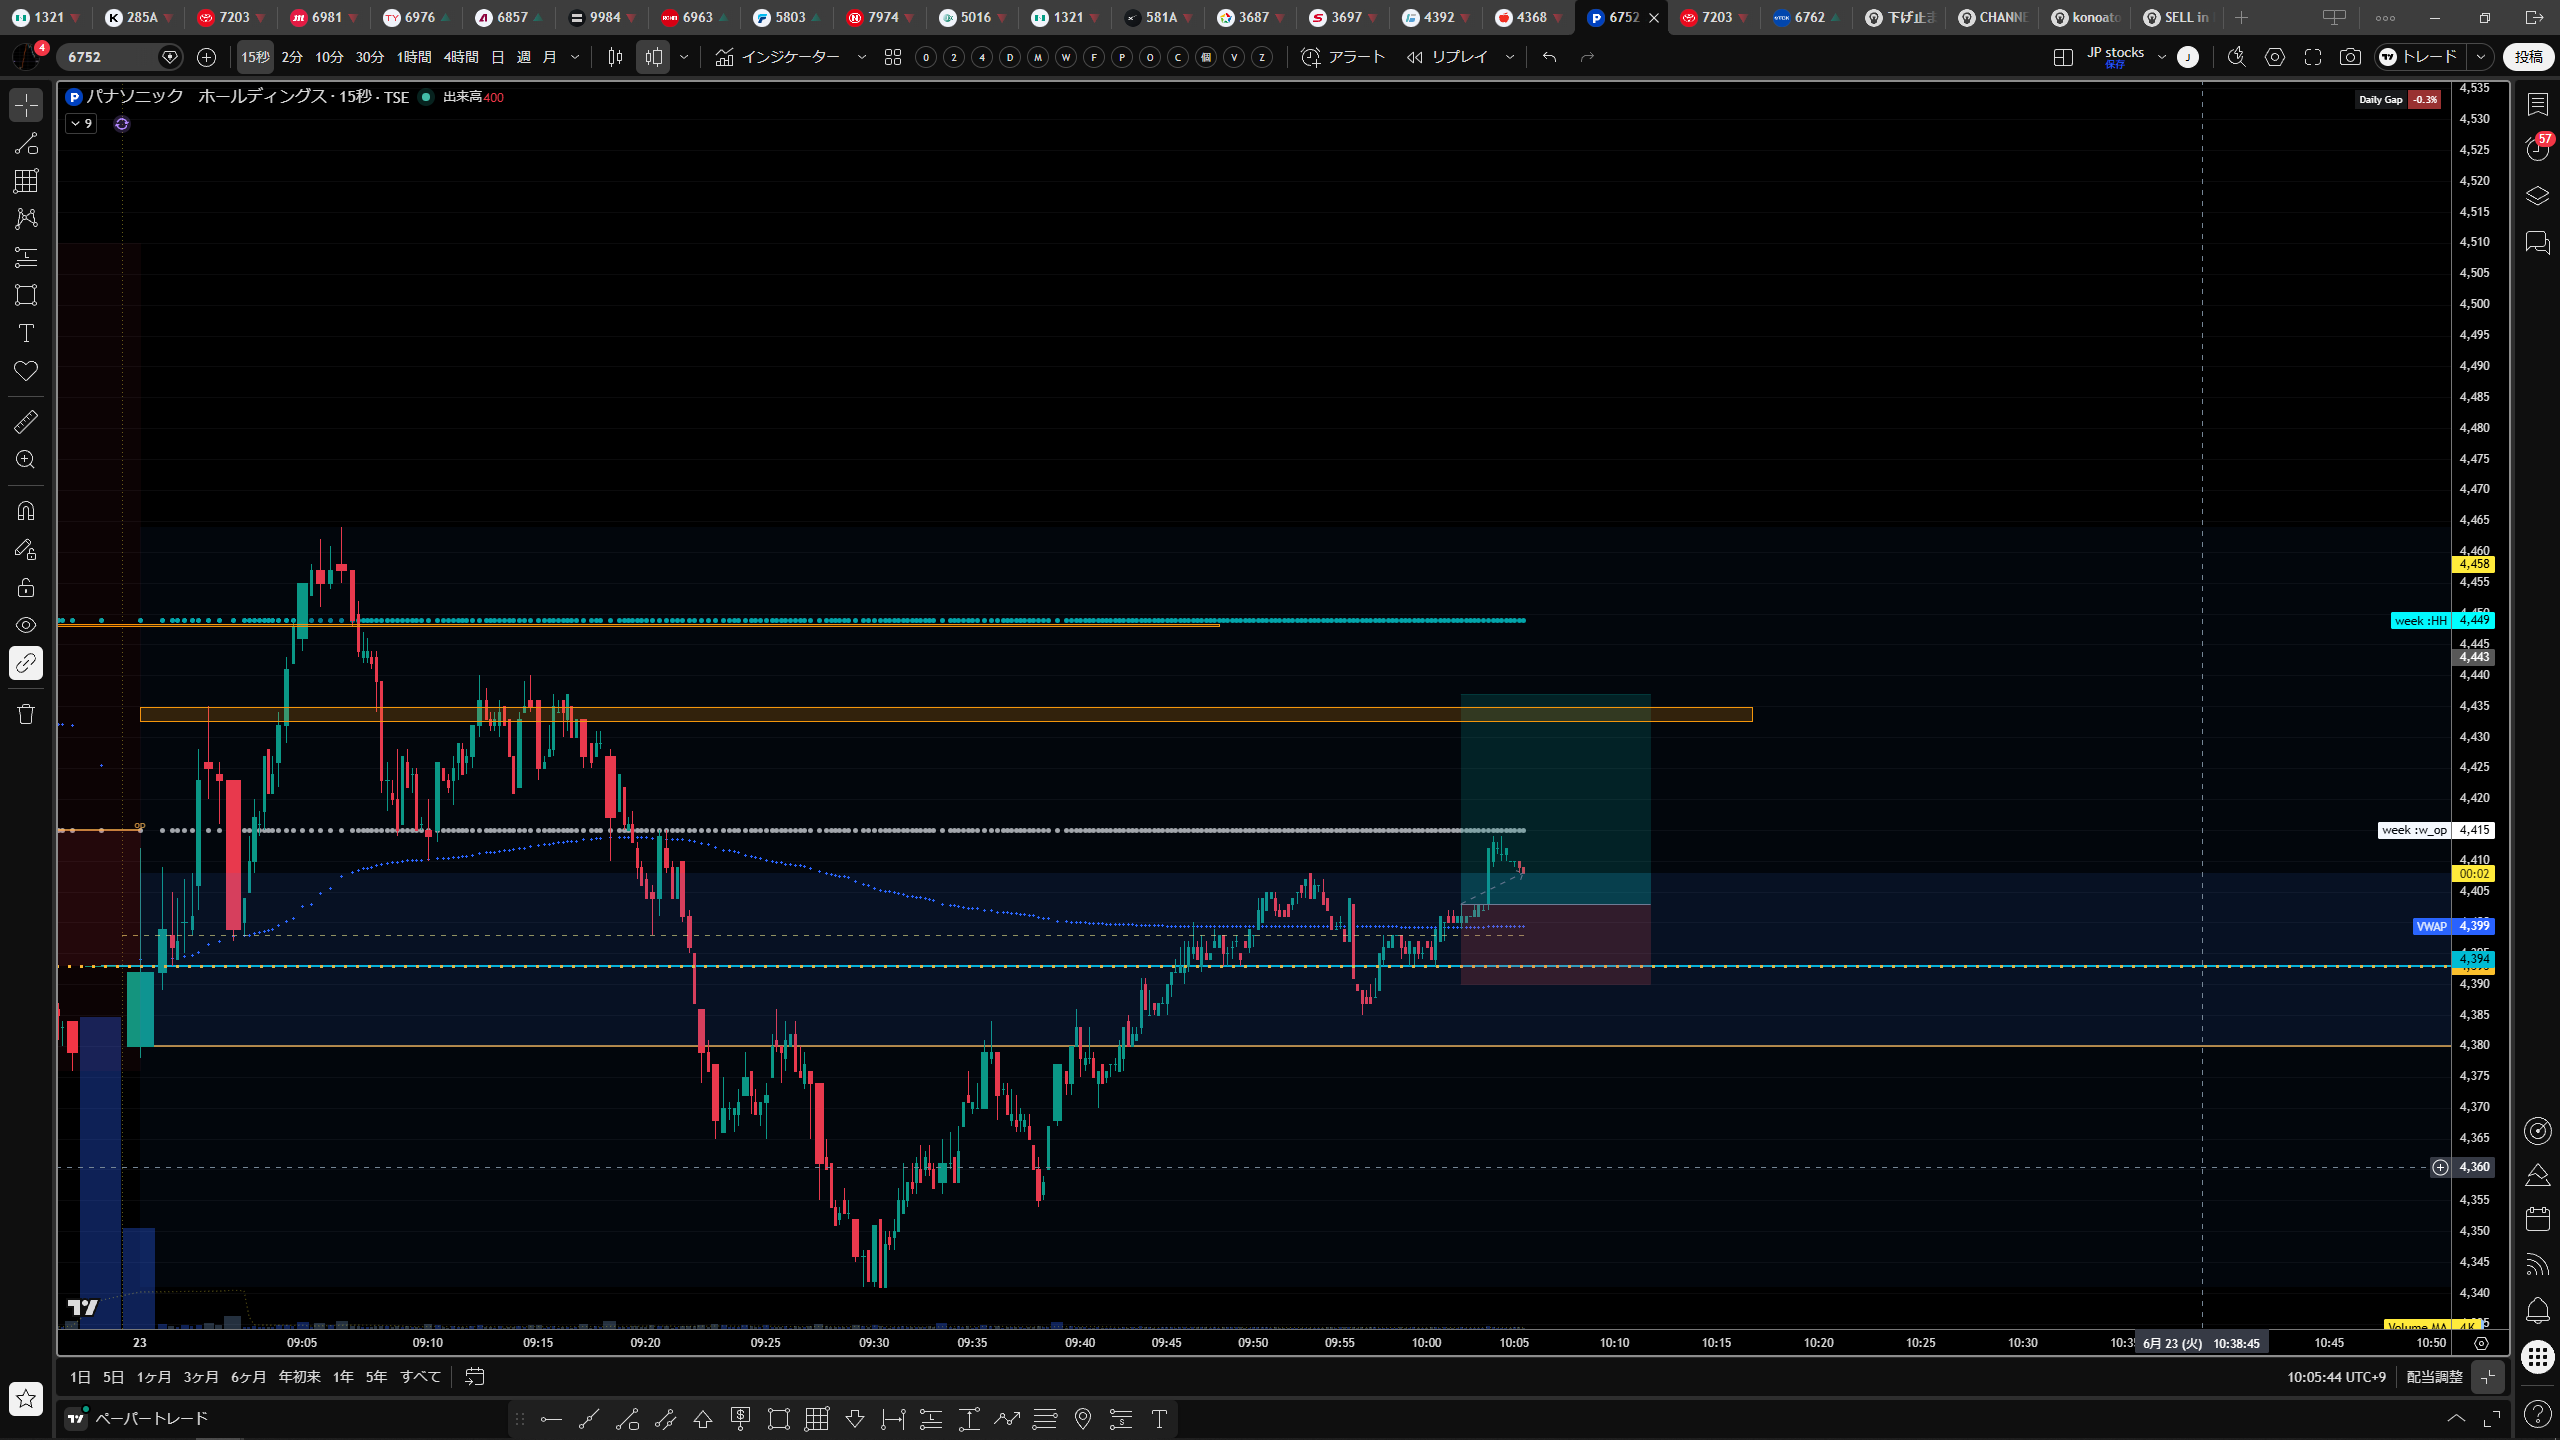Delete drawings with the trash icon
The image size is (2560, 1440).
point(26,714)
